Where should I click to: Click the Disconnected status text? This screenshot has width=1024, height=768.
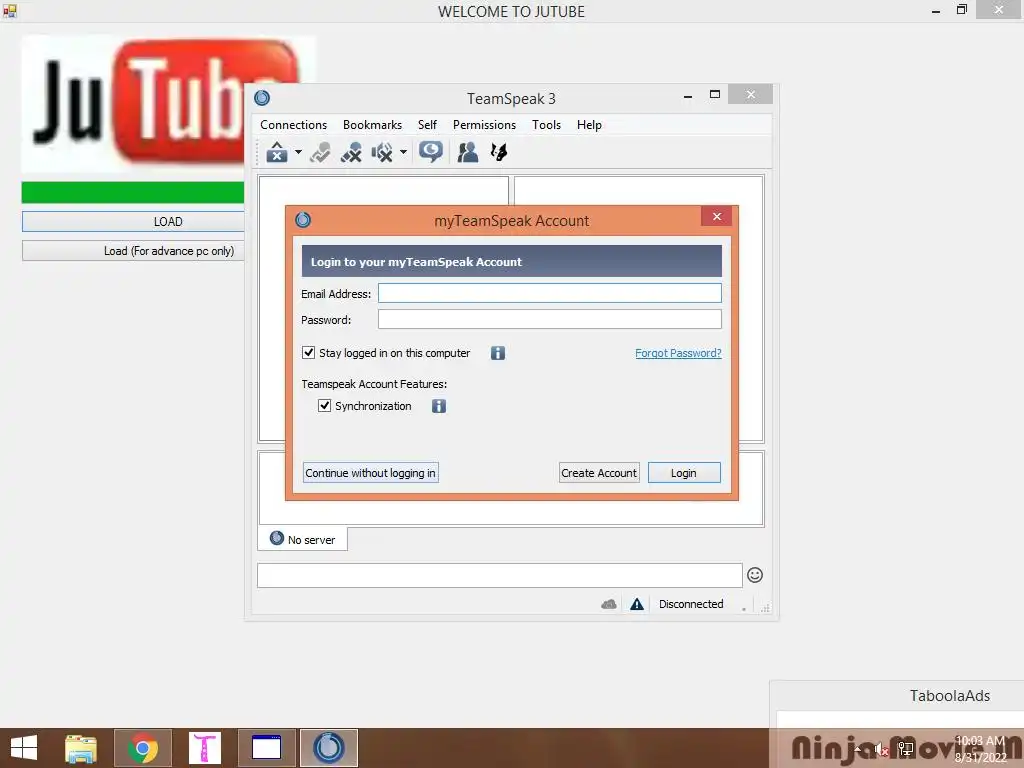coord(691,604)
